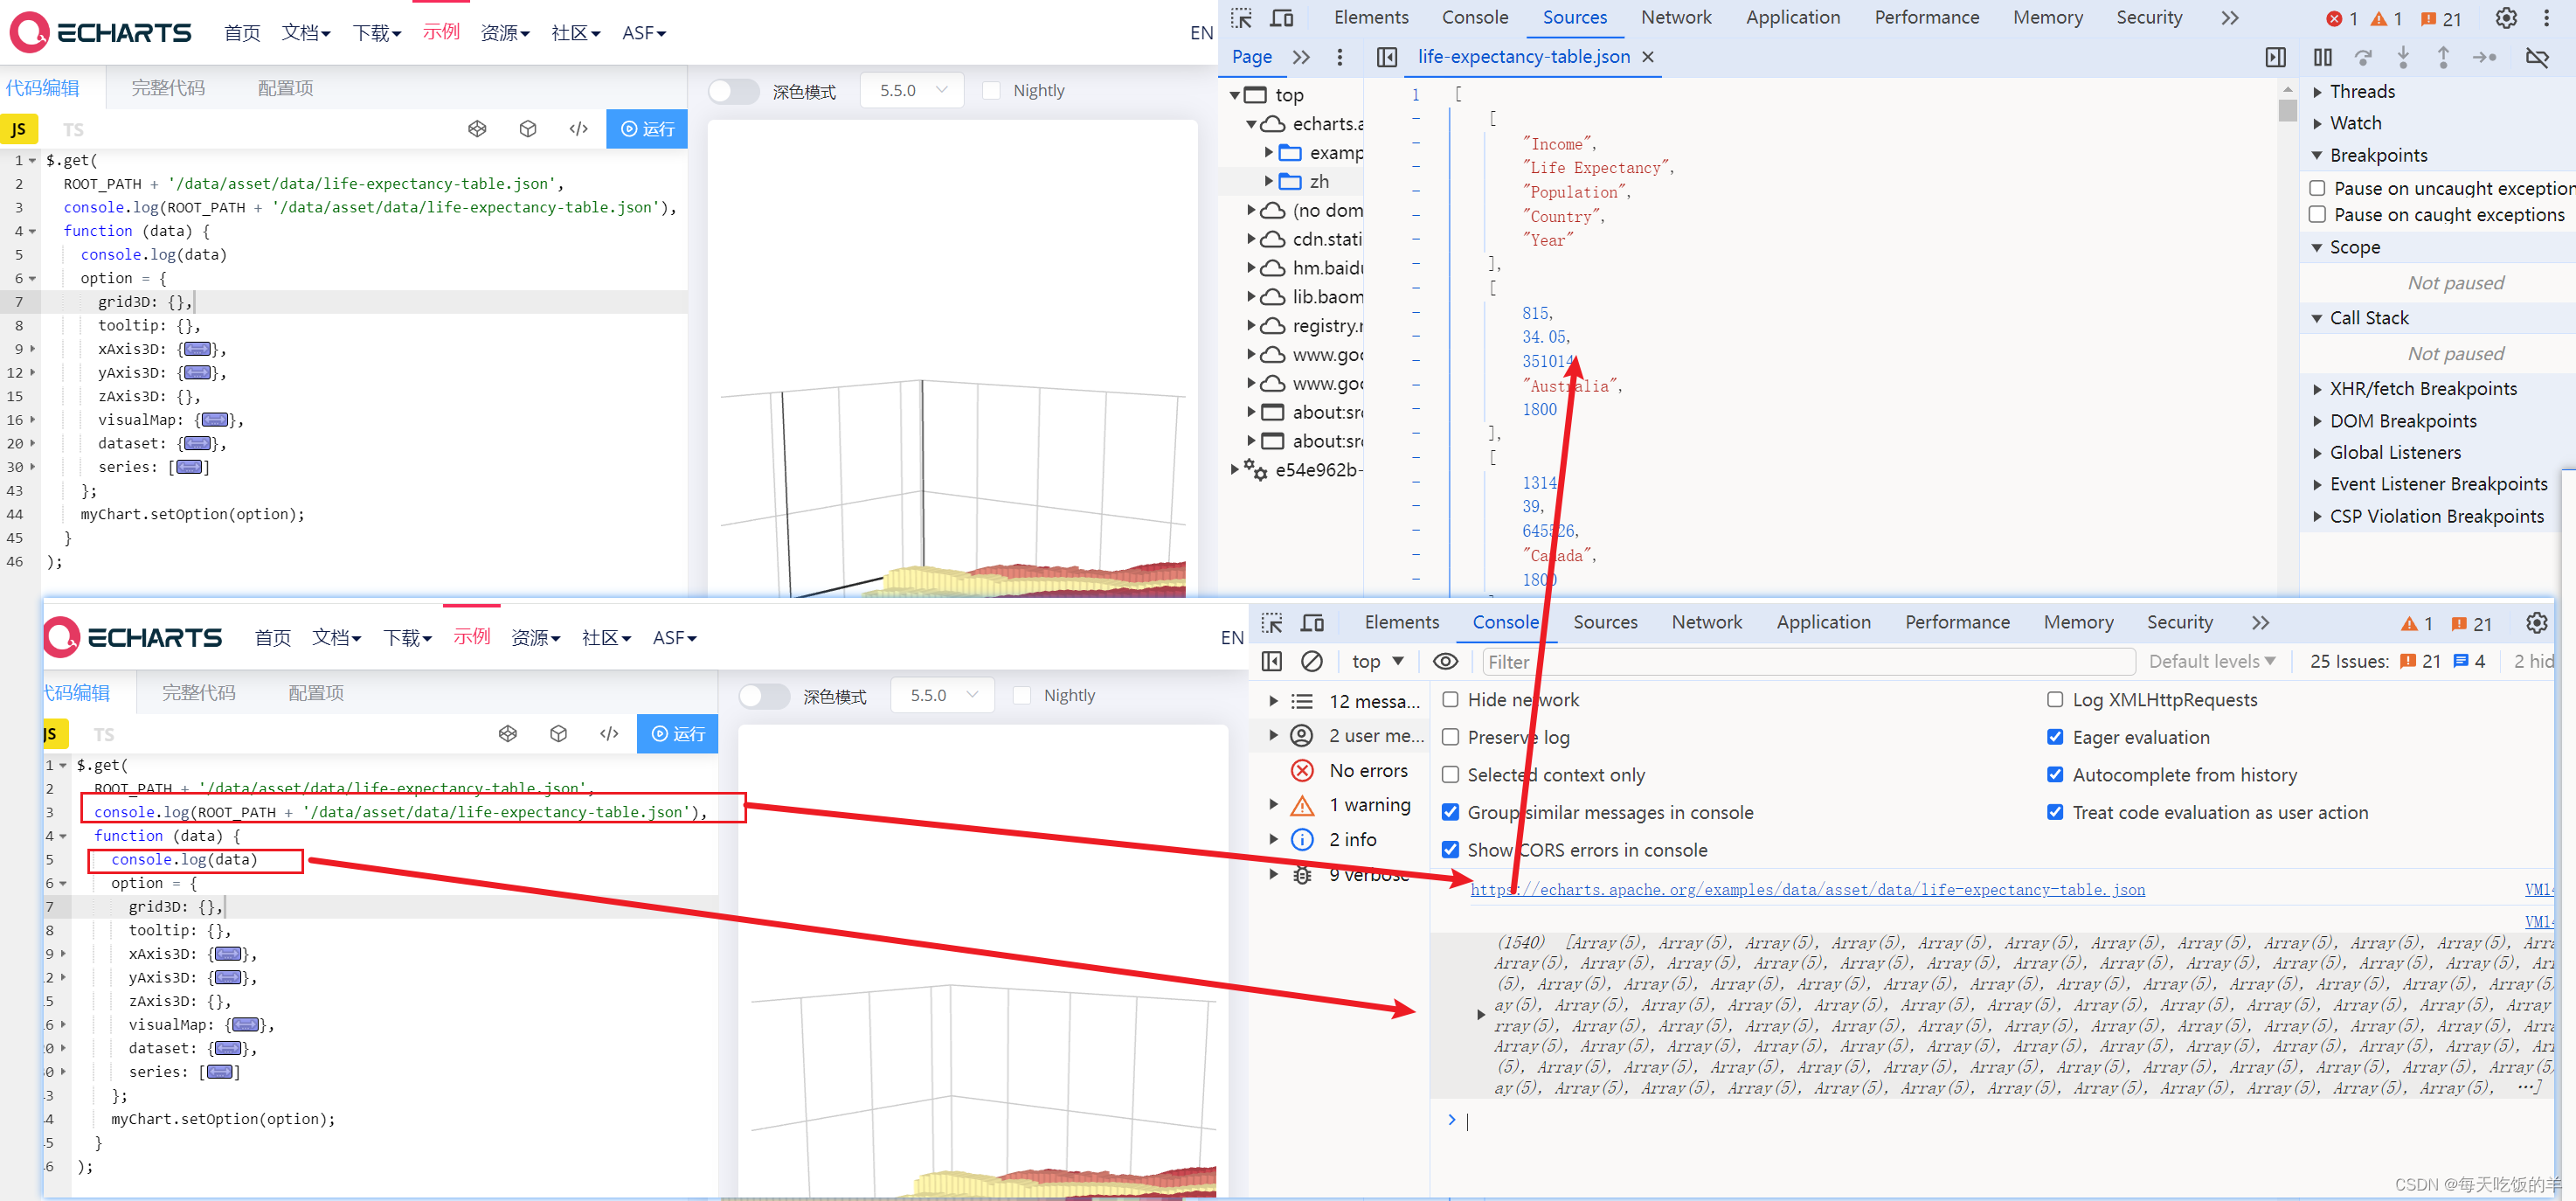Click the blue run button in top editor
Viewport: 2576px width, 1201px height.
647,129
